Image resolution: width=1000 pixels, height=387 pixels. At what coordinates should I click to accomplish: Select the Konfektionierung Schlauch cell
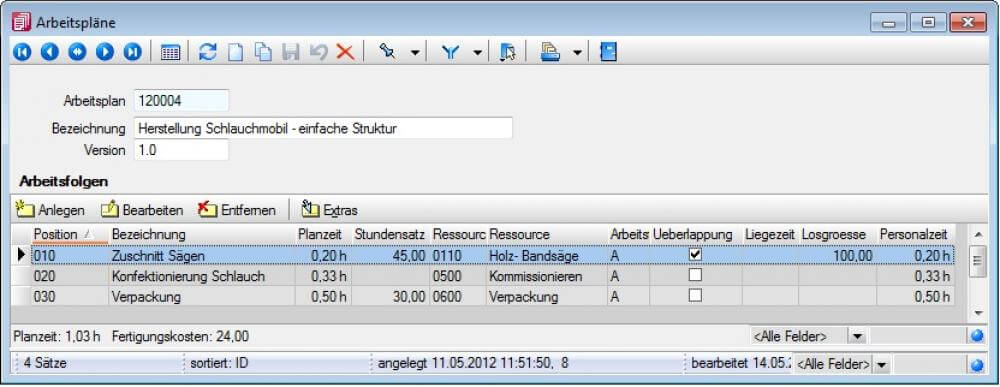202,277
